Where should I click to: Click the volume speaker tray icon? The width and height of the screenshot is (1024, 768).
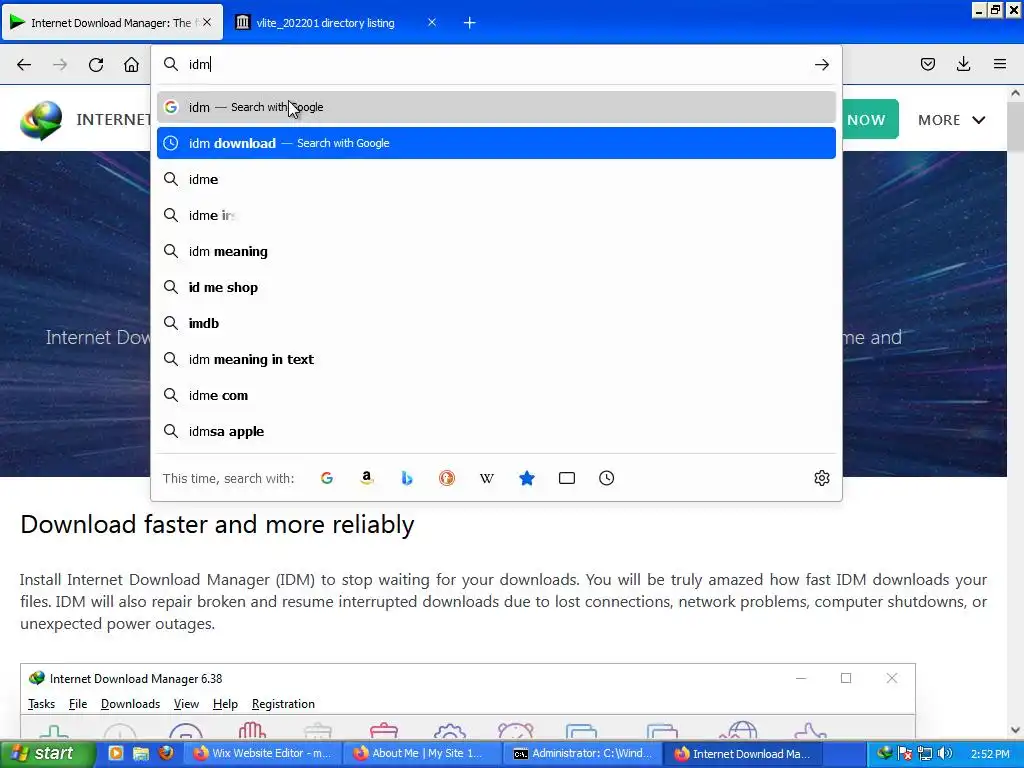[946, 754]
